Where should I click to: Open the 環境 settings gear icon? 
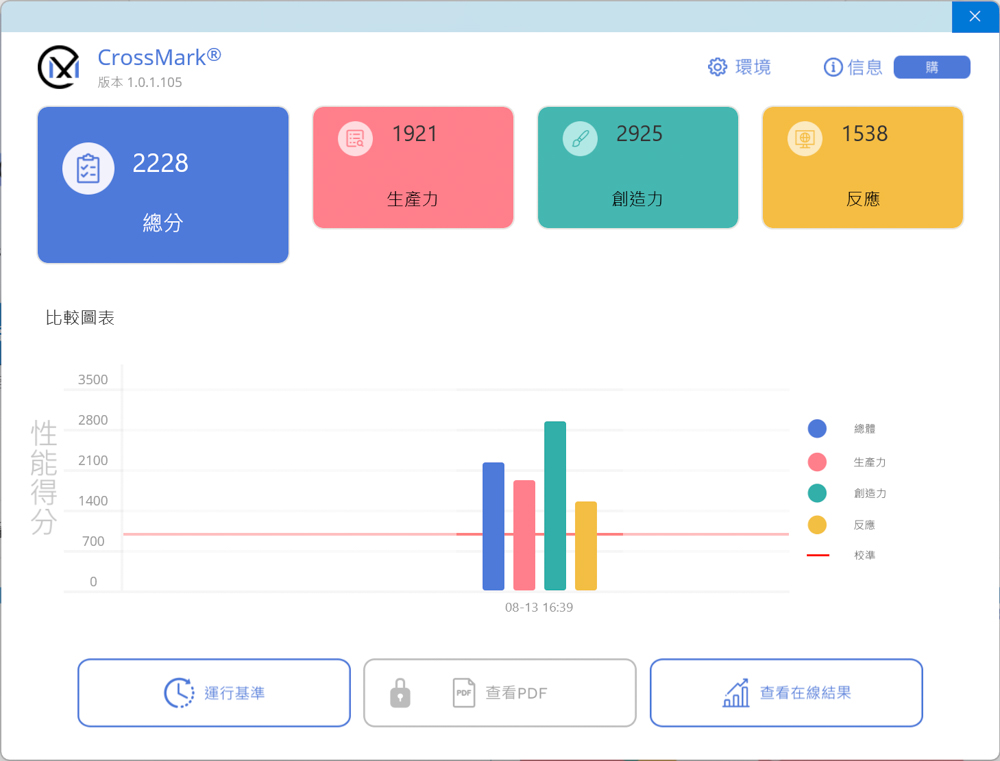point(717,67)
